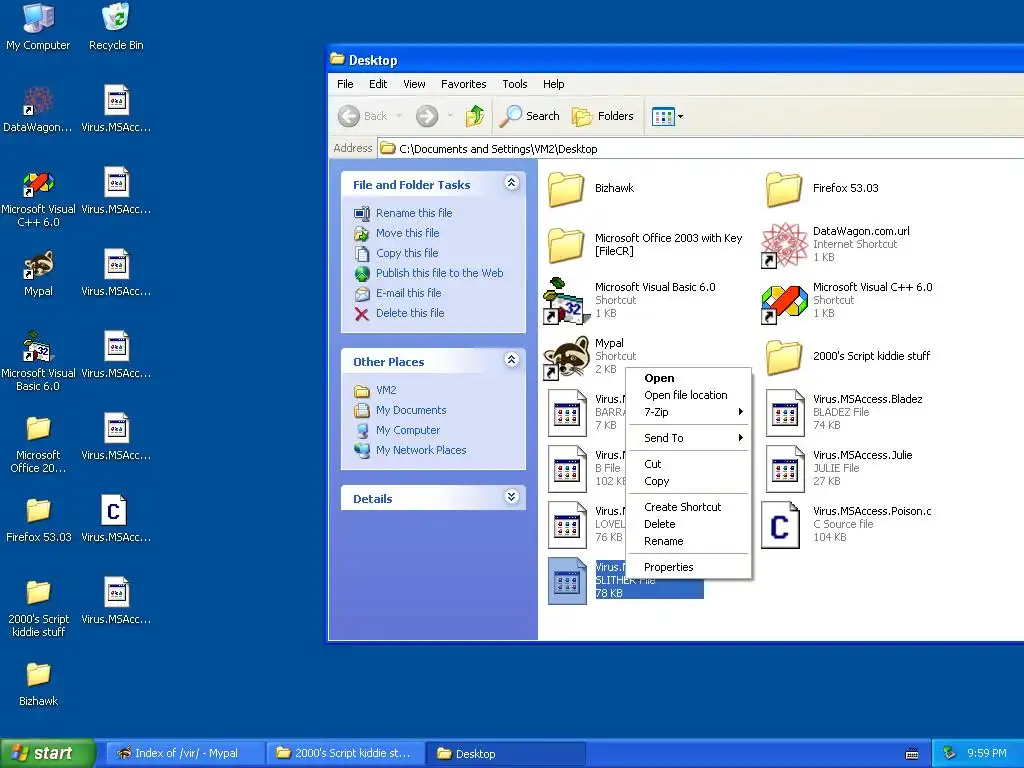
Task: Select Virus.MSAccess.Poison.c file in Explorer
Action: (847, 524)
